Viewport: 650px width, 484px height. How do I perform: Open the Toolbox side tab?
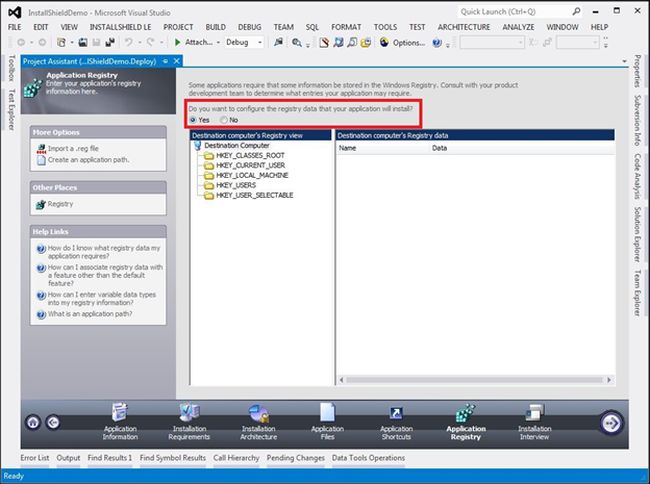(12, 68)
